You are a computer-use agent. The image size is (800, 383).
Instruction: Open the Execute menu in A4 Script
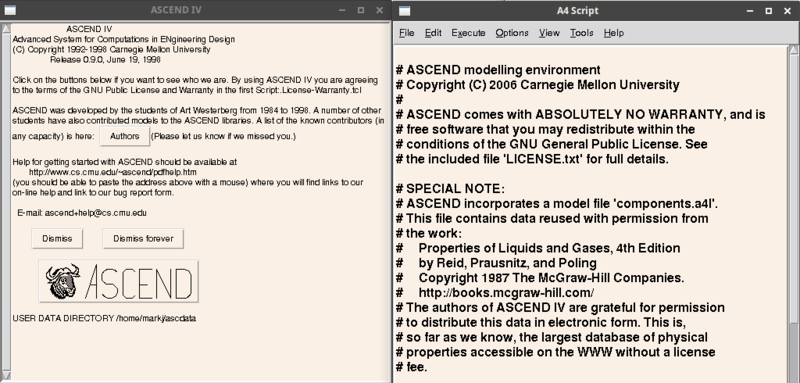click(468, 33)
